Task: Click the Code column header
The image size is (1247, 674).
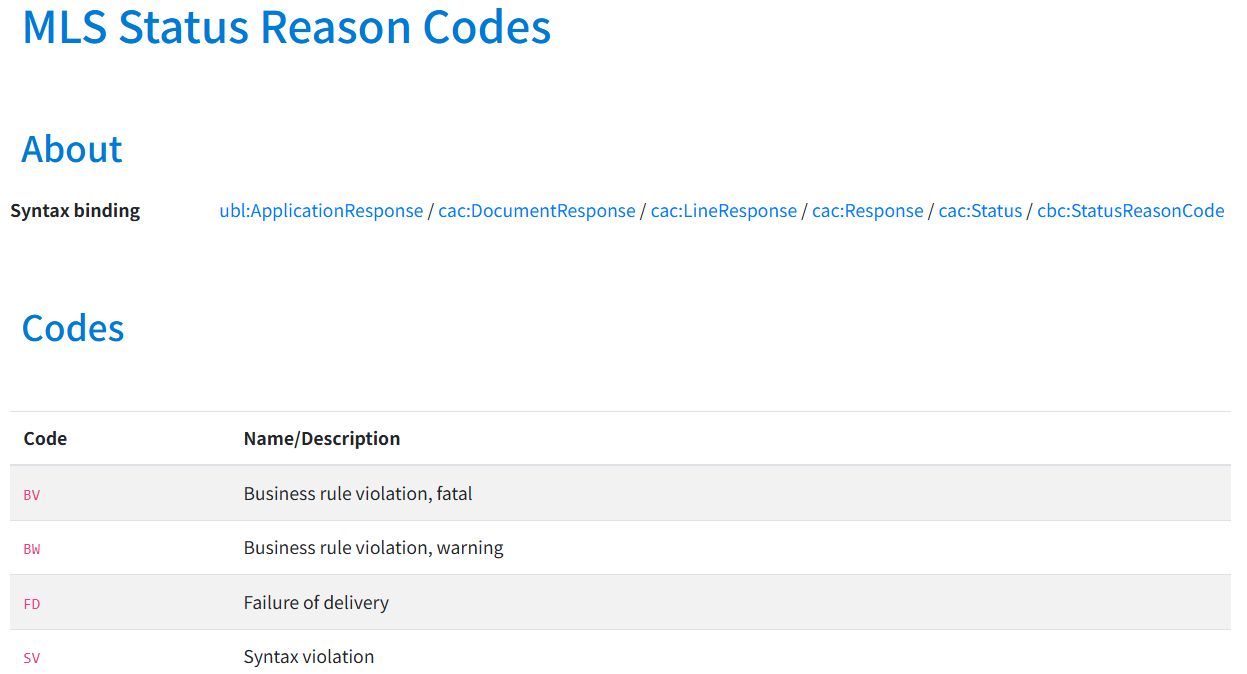Action: (x=45, y=438)
